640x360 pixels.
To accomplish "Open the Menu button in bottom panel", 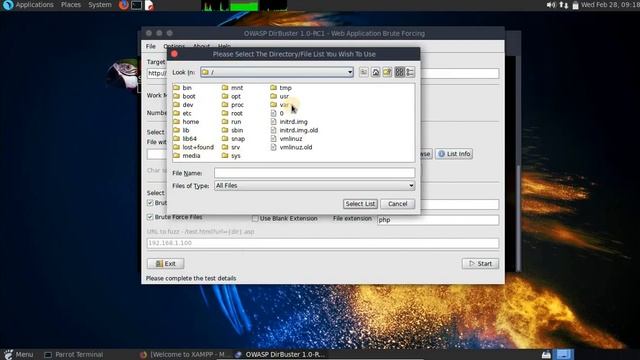I will click(x=18, y=354).
